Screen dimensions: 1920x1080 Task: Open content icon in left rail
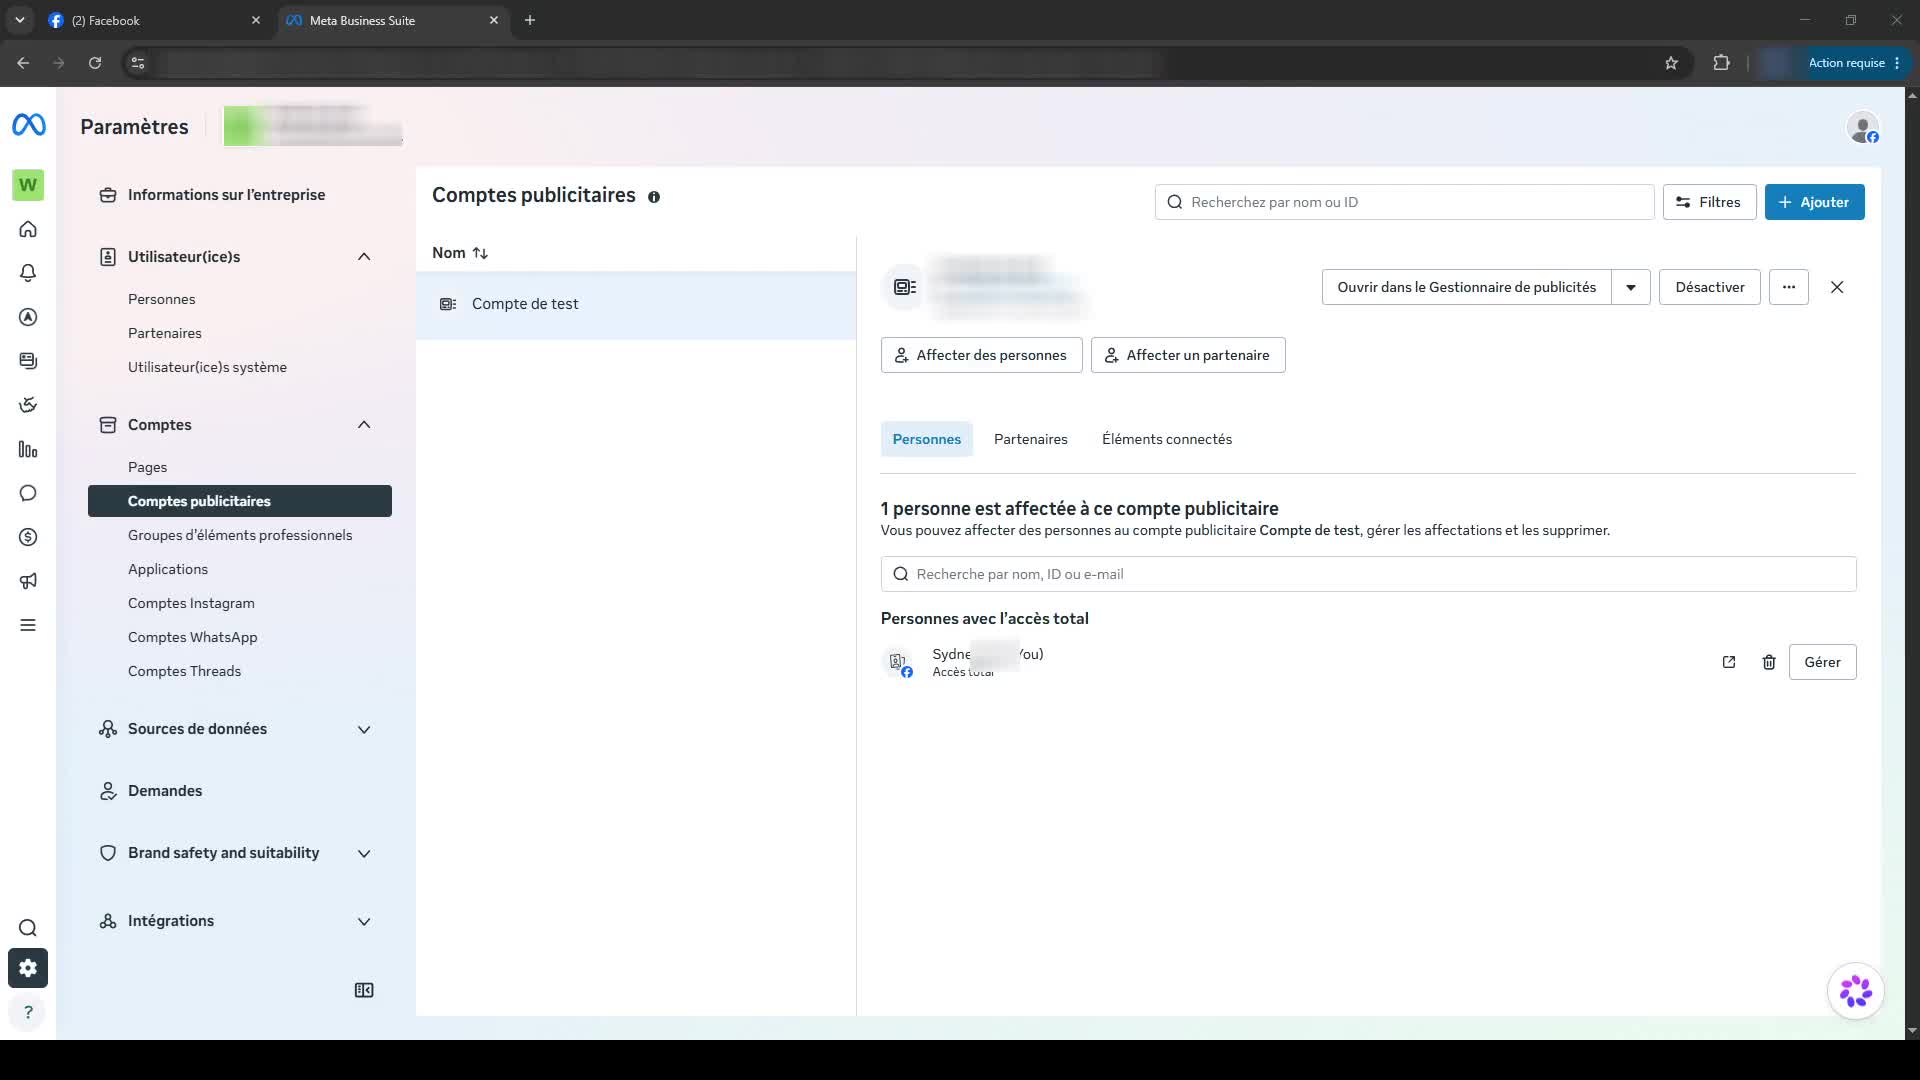(x=28, y=361)
